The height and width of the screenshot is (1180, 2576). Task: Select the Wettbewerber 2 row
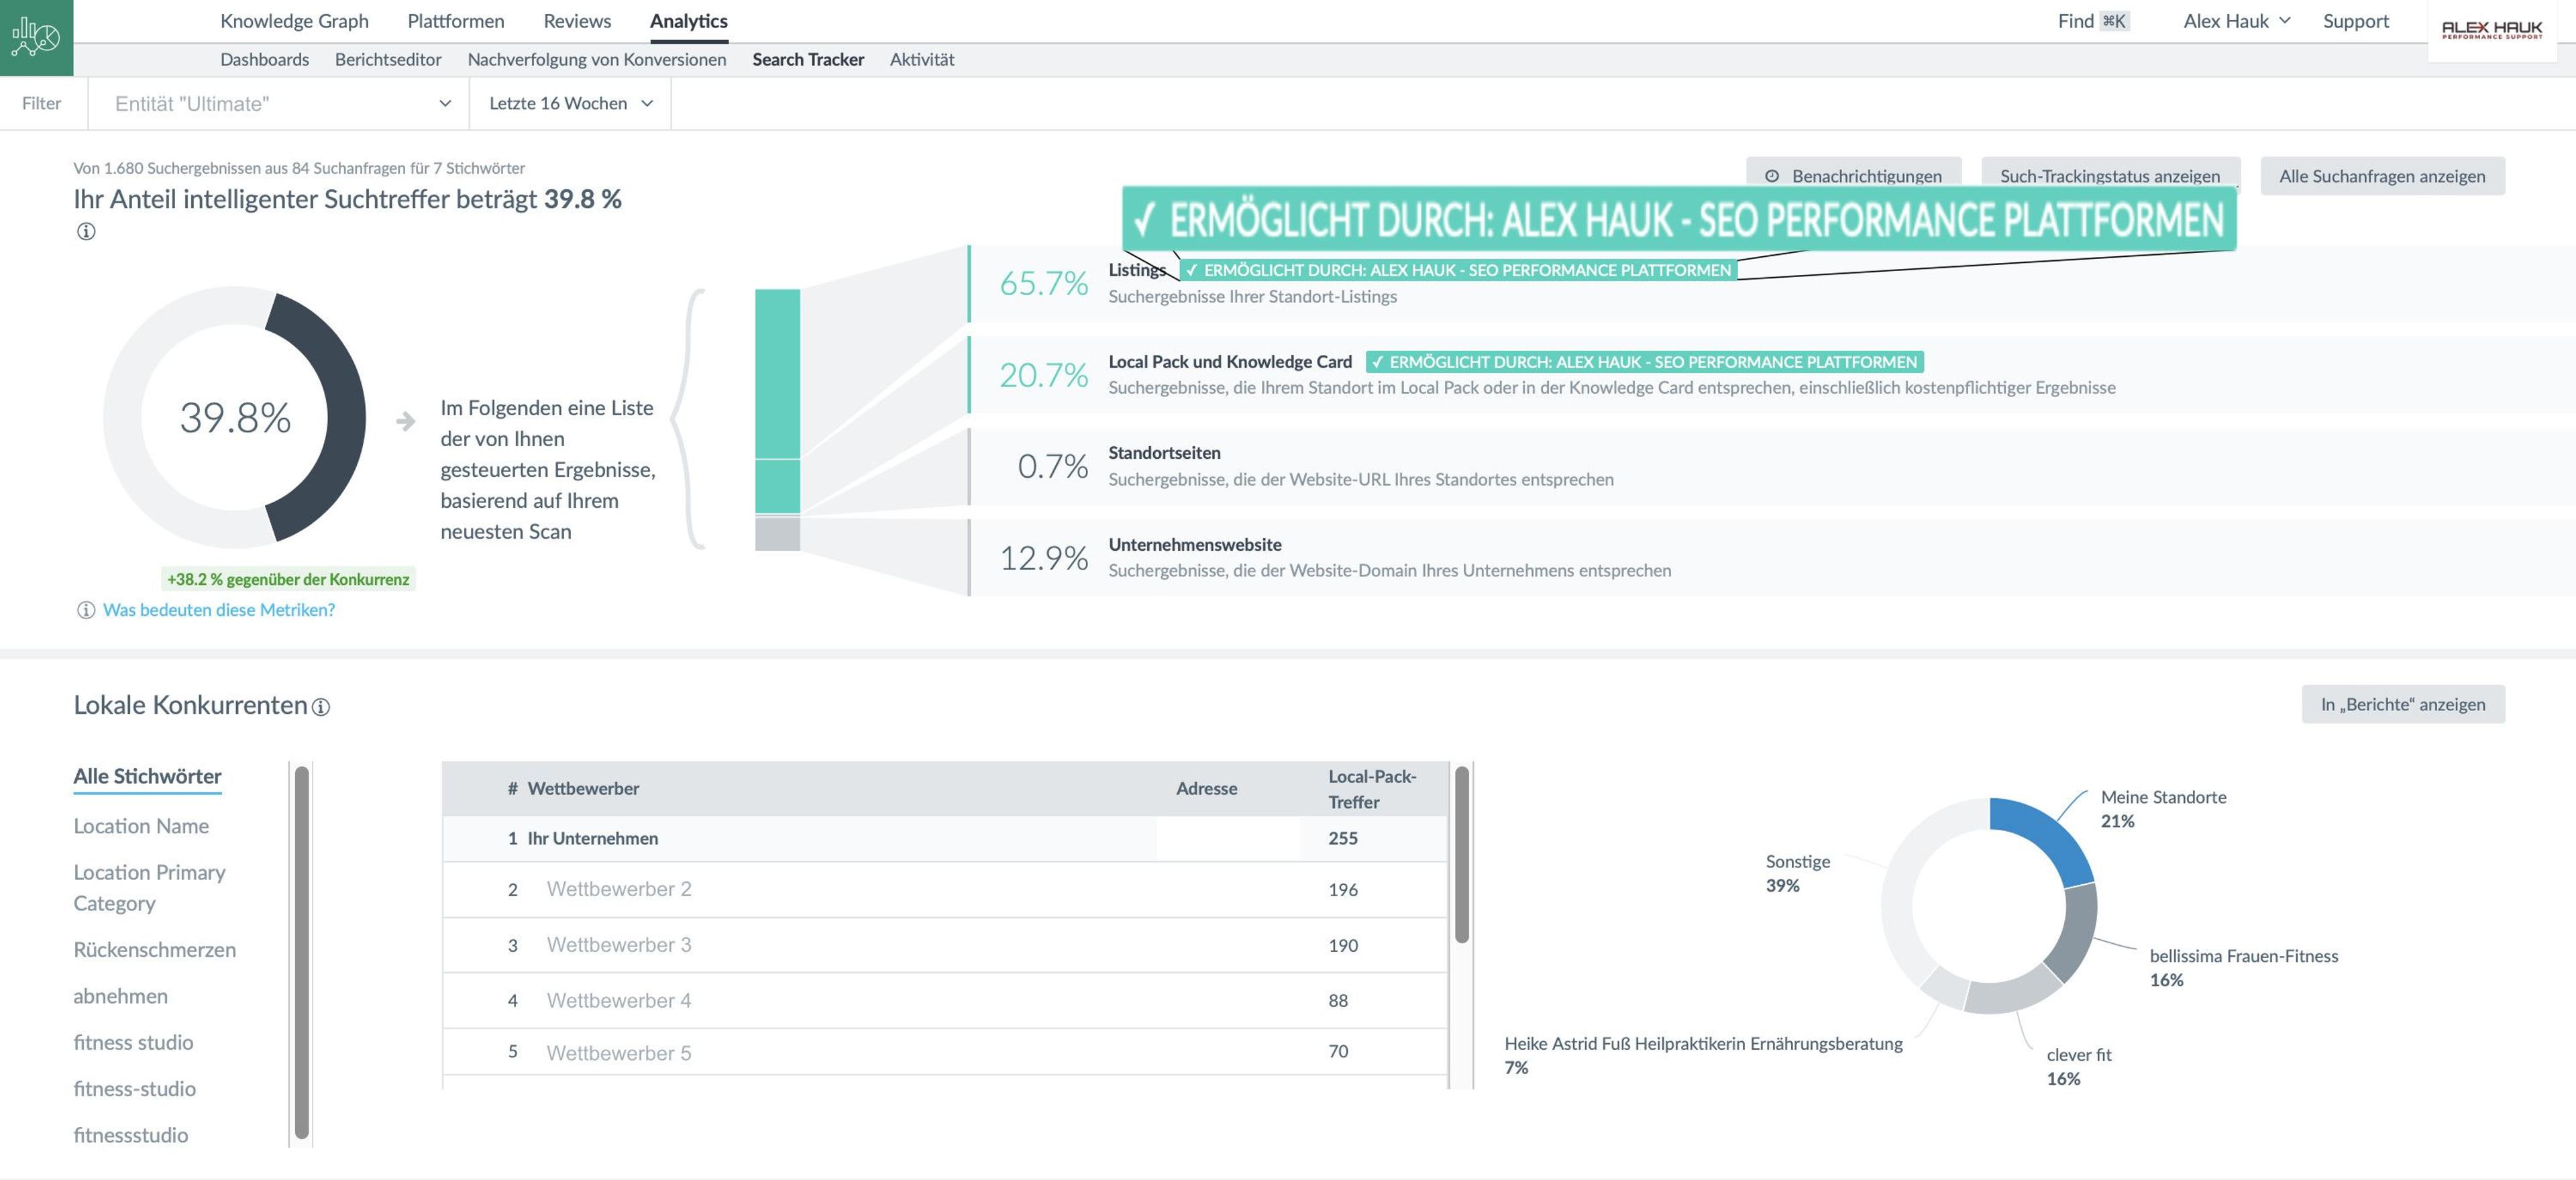[x=945, y=889]
